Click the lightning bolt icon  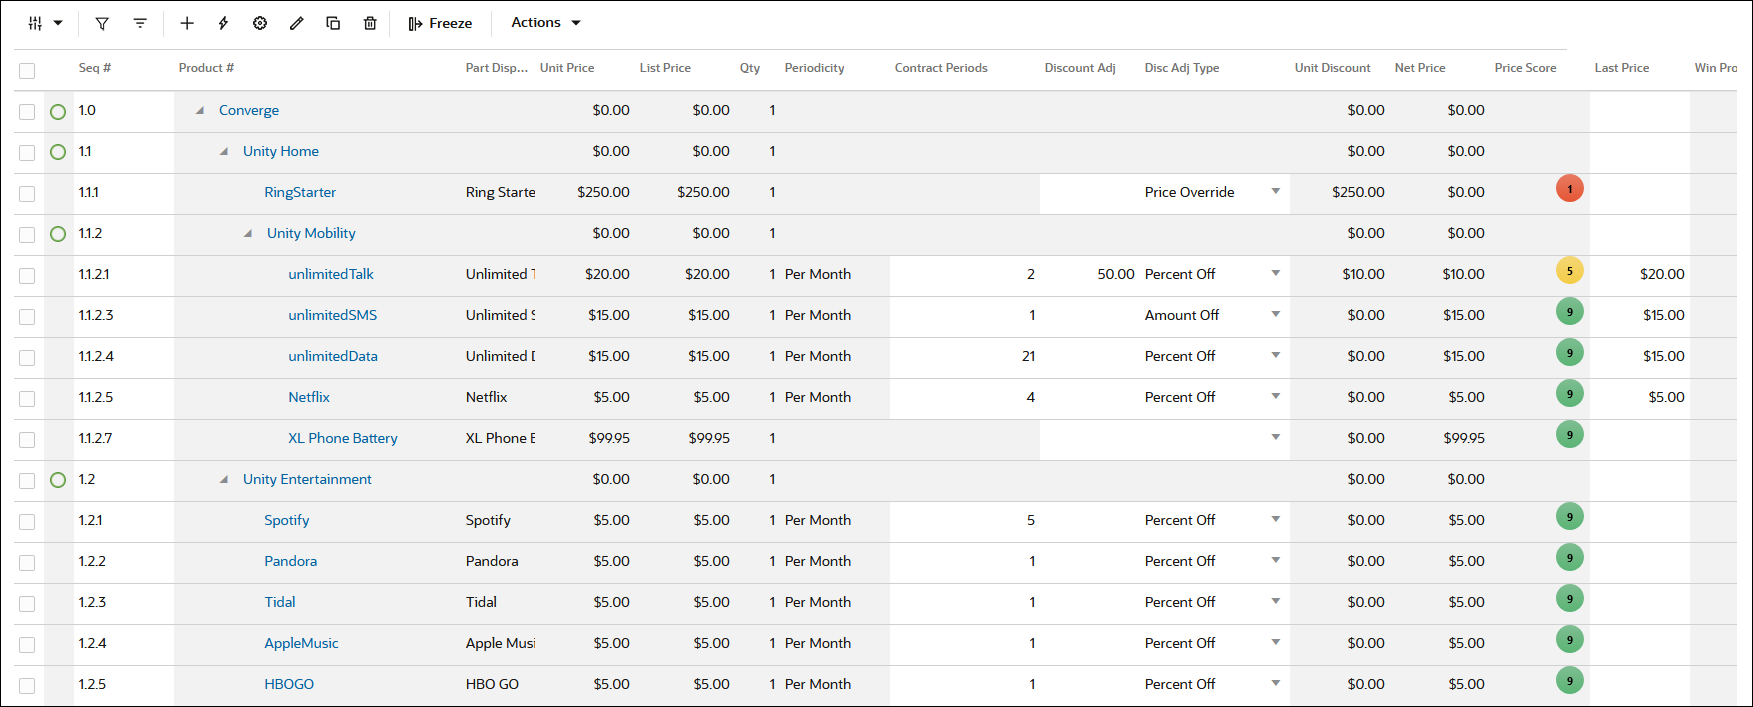[223, 23]
